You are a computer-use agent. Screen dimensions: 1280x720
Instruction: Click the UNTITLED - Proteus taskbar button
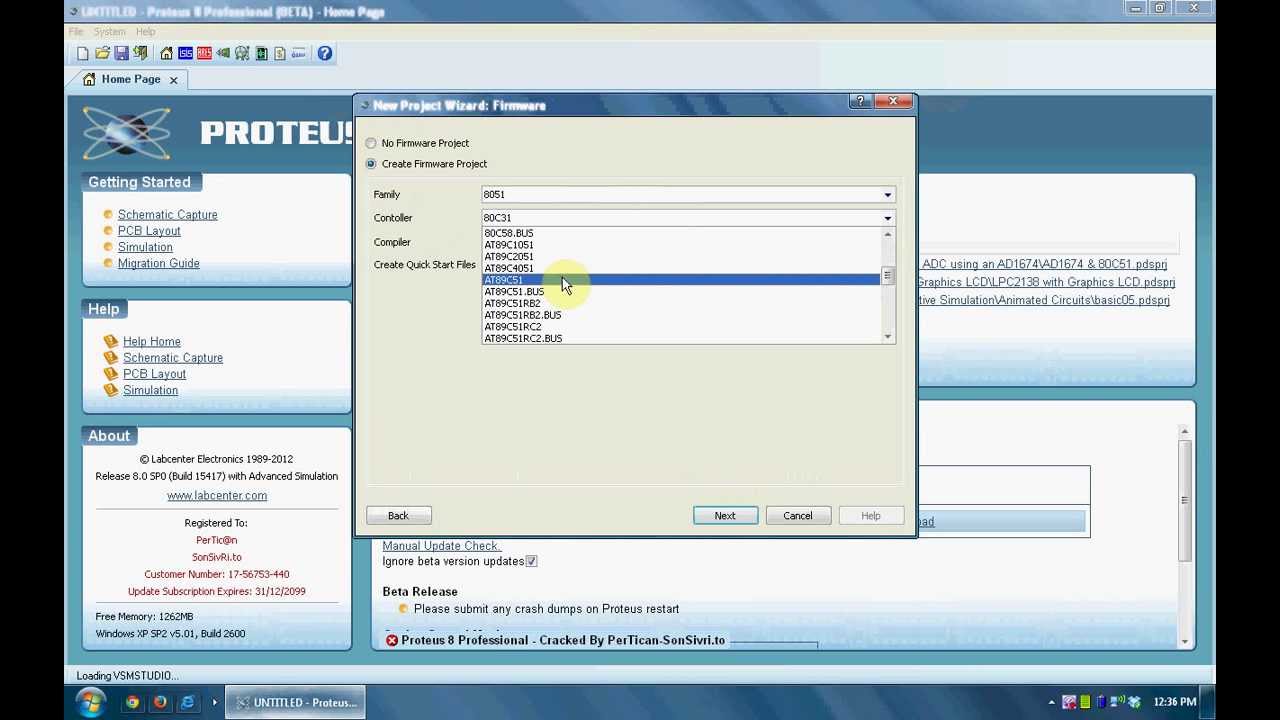pos(296,702)
